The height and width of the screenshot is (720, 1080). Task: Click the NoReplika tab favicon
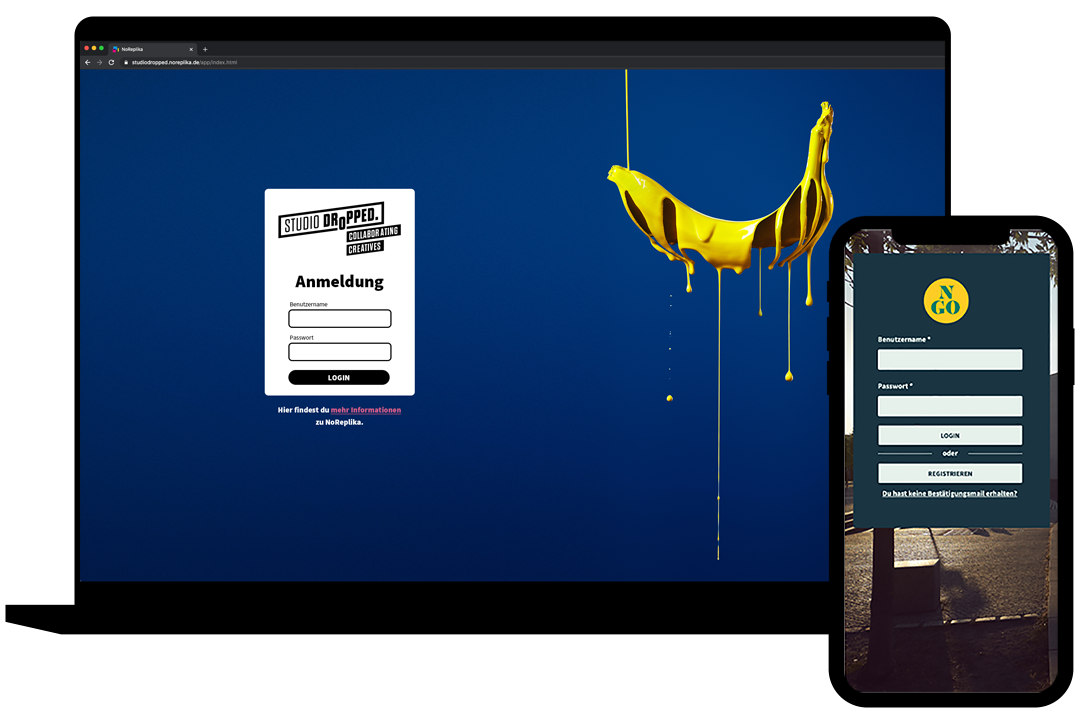pos(116,49)
